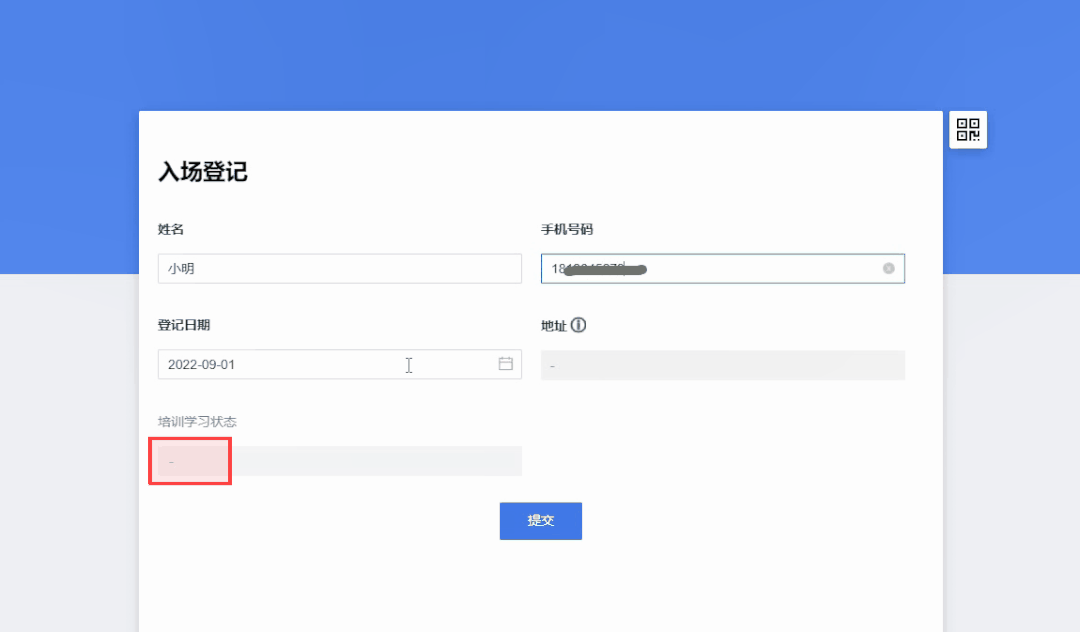
Task: Open the QR code icon beside the form
Action: pyautogui.click(x=968, y=129)
